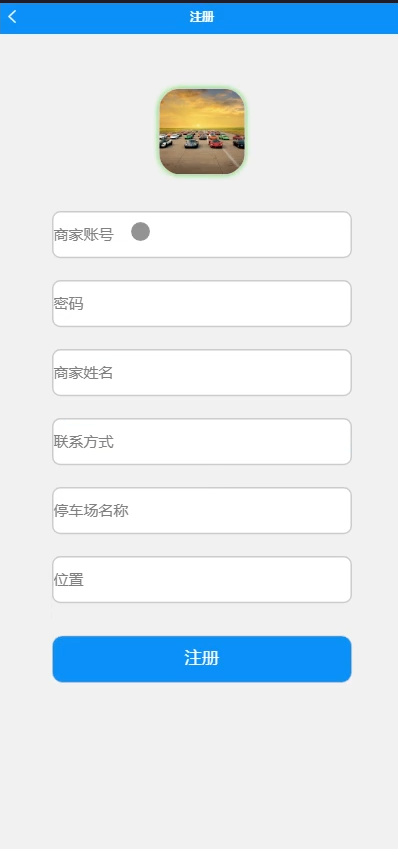Screen dimensions: 398x849
Task: Tap the 位置 placeholder label
Action: pyautogui.click(x=68, y=580)
